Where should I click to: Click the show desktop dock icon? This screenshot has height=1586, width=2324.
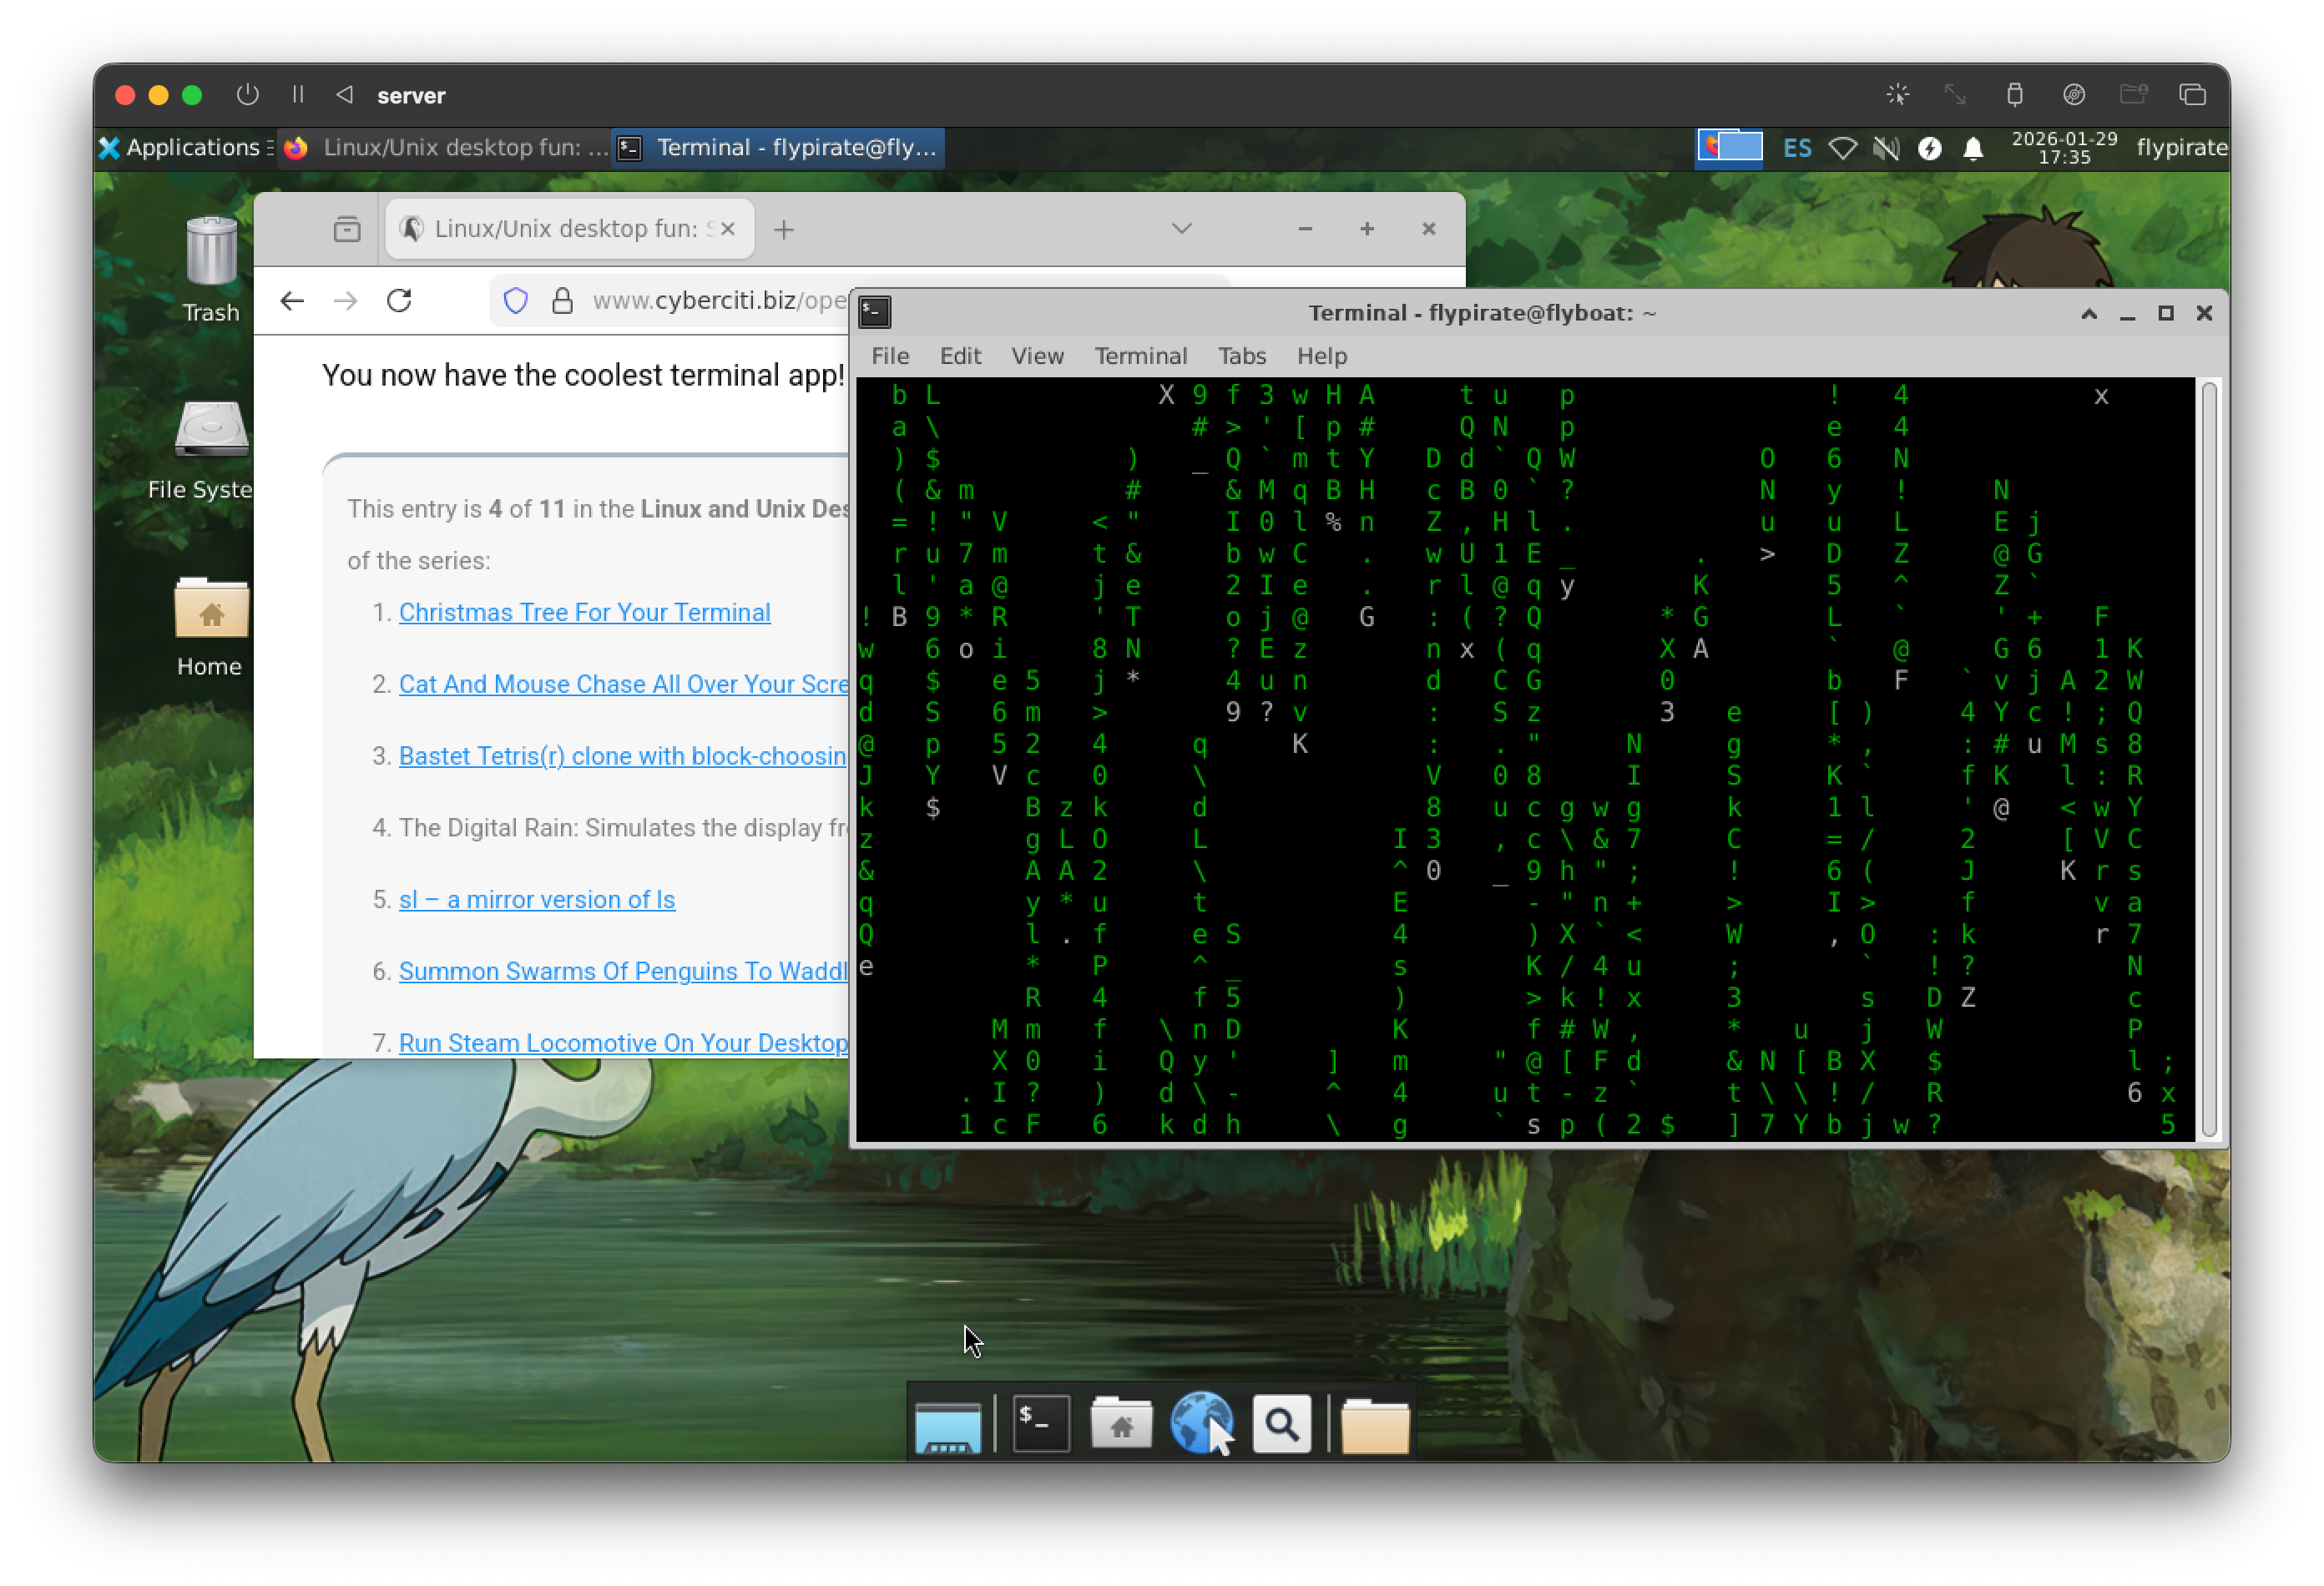pyautogui.click(x=947, y=1423)
